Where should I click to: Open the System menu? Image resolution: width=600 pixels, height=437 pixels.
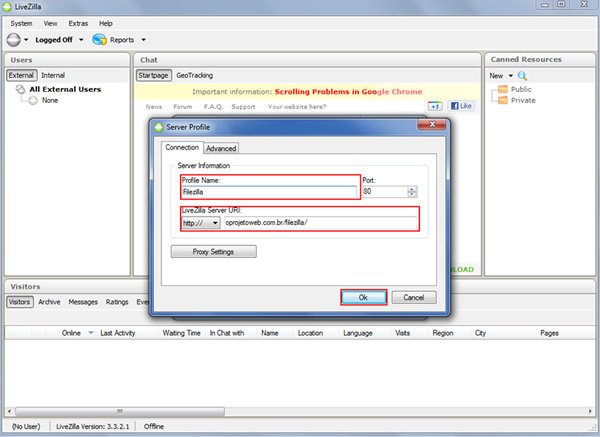21,23
